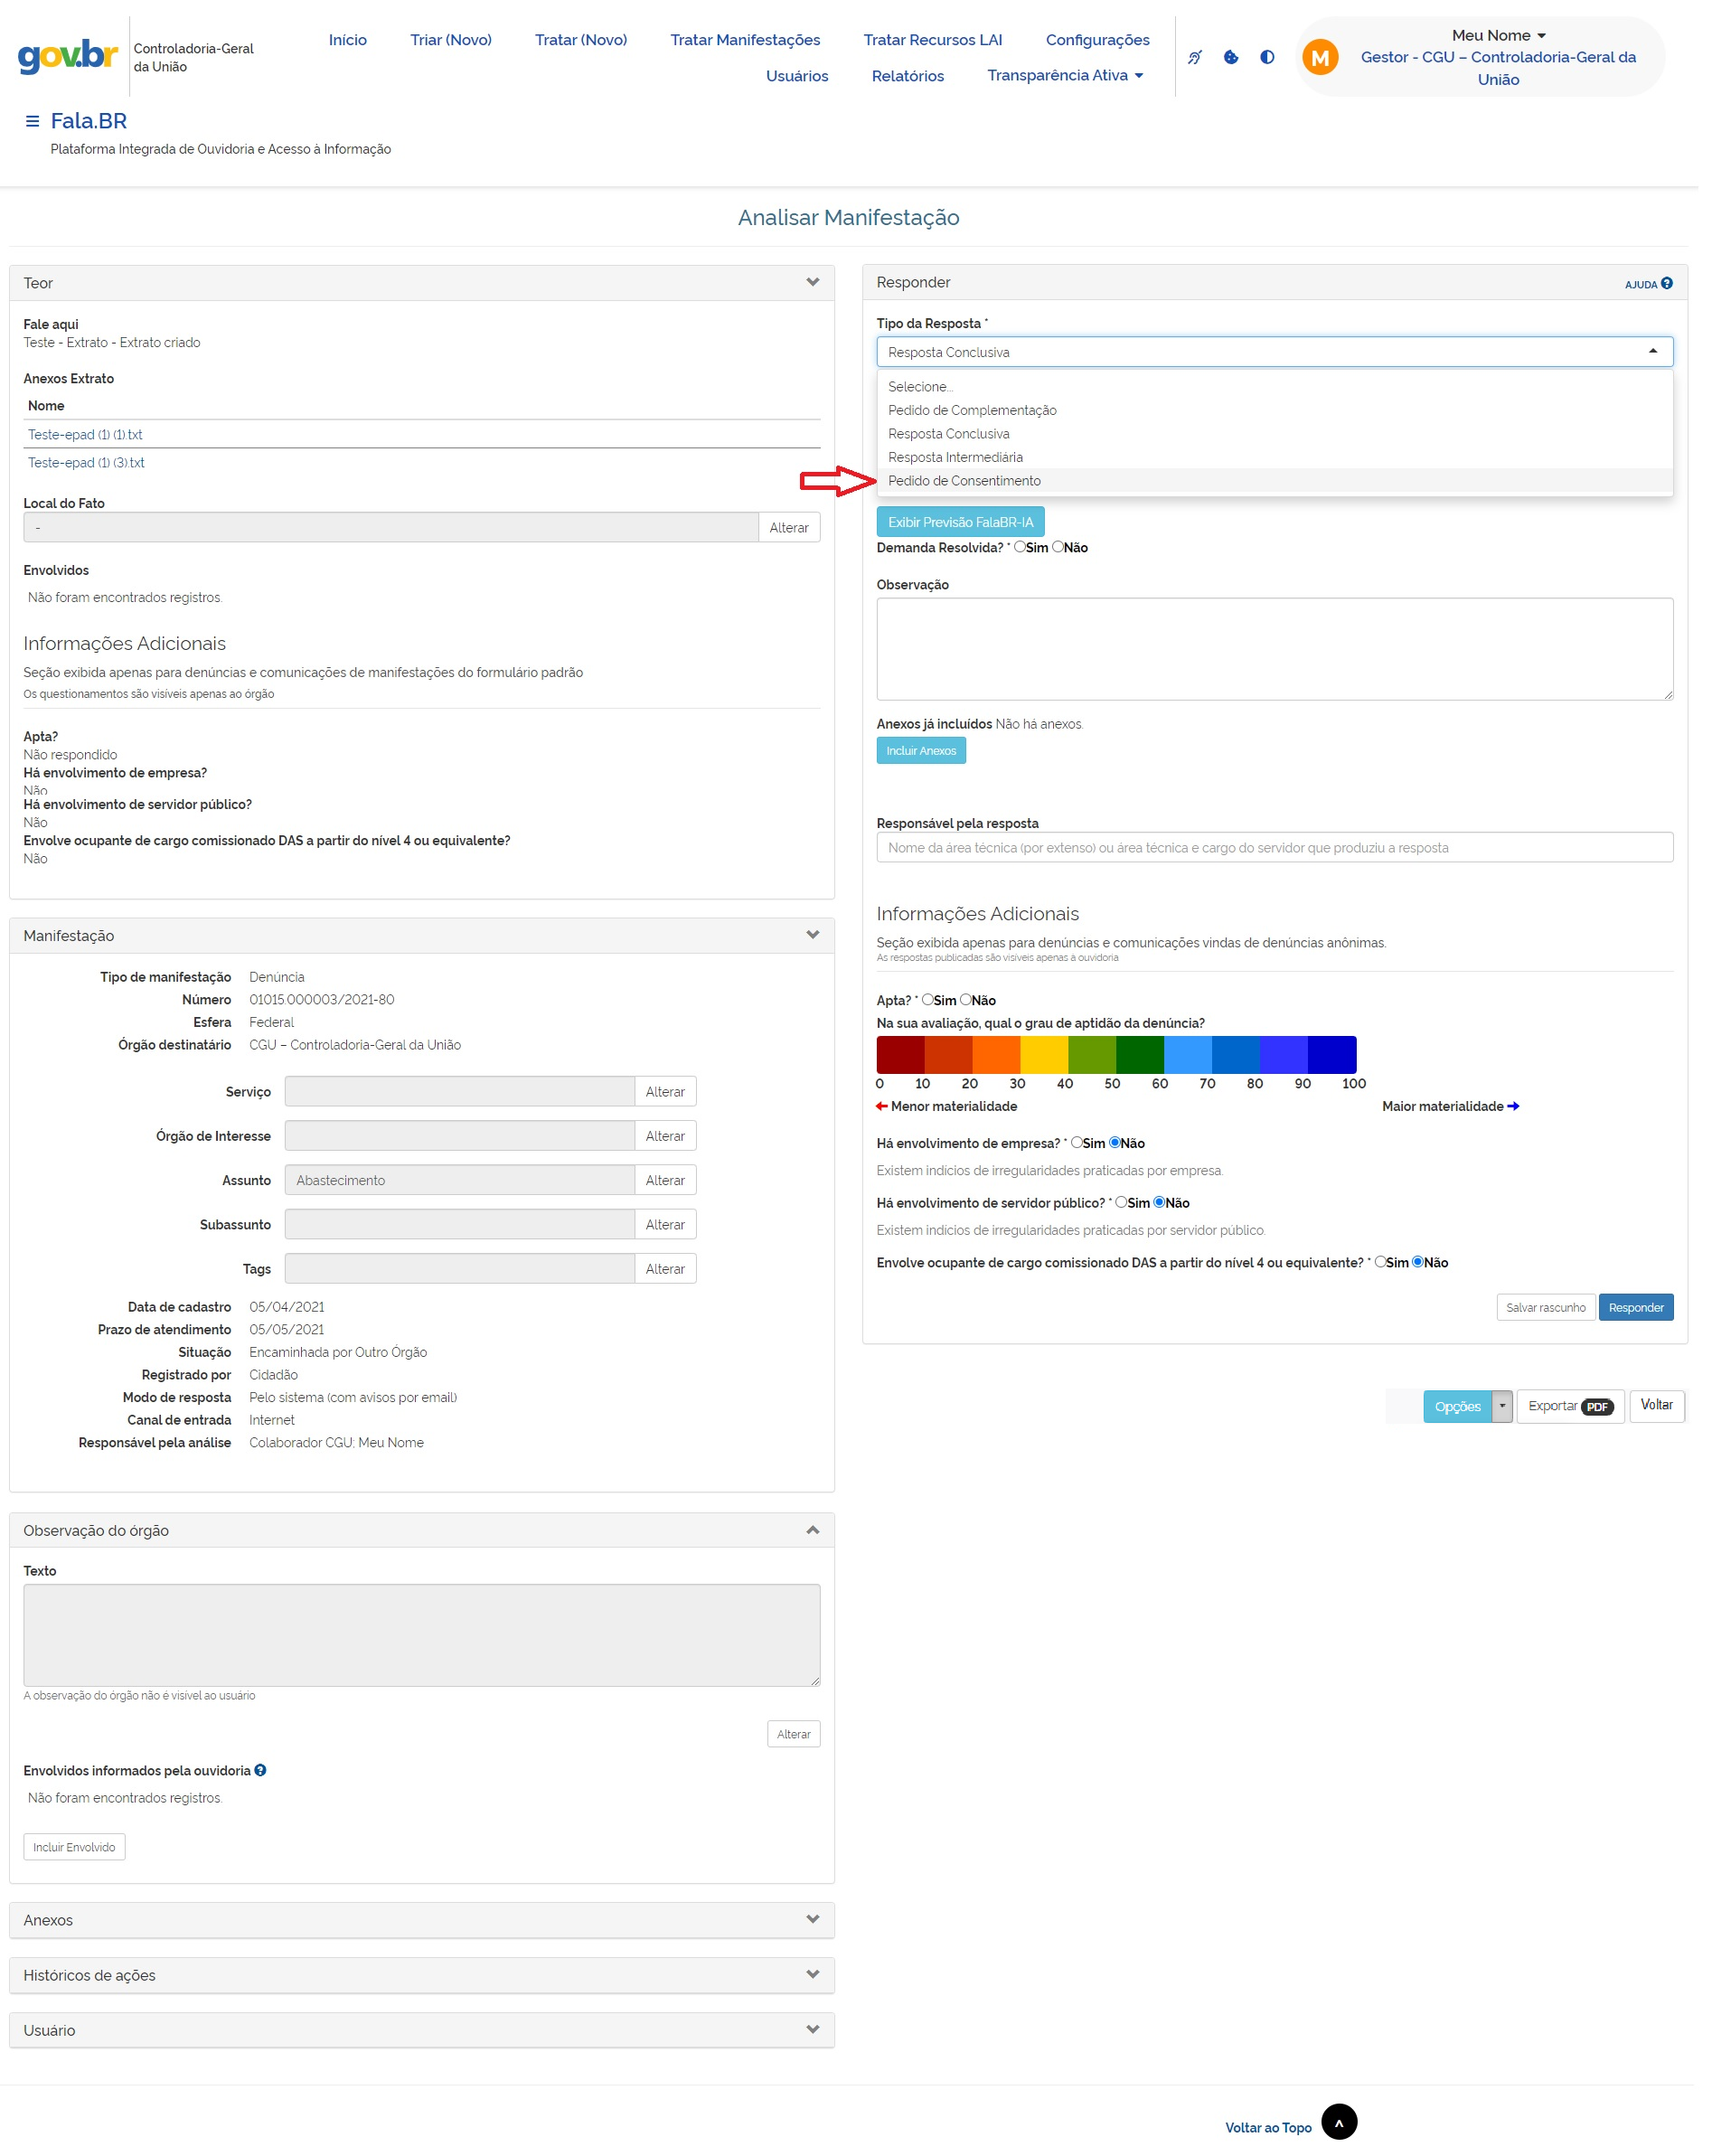Click the hearing accessibility icon
Screen dimensions: 1712x2156
click(x=1194, y=57)
